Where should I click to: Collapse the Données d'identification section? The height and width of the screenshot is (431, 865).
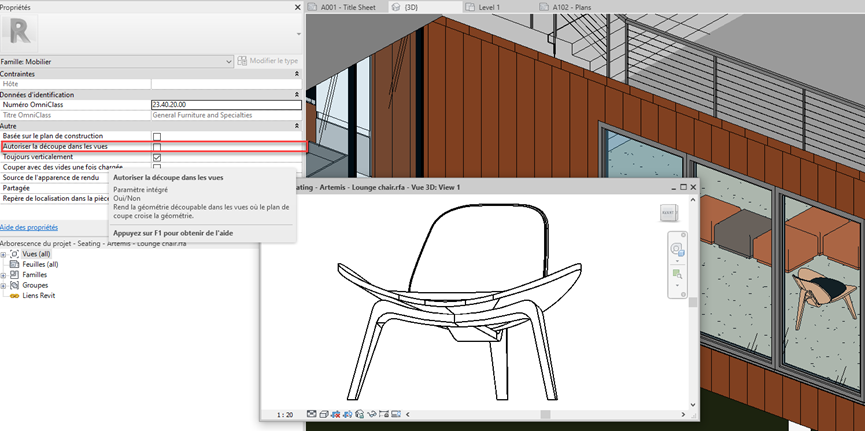pos(296,94)
